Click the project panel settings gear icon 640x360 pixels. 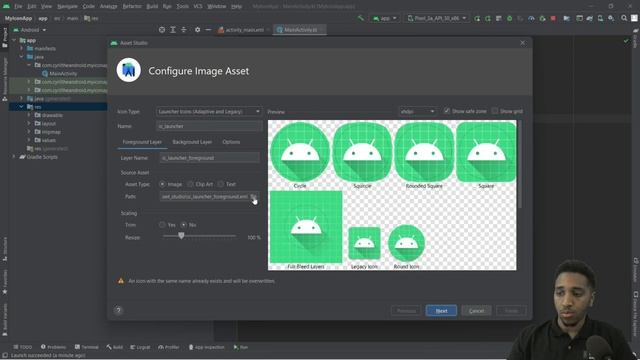tap(198, 30)
